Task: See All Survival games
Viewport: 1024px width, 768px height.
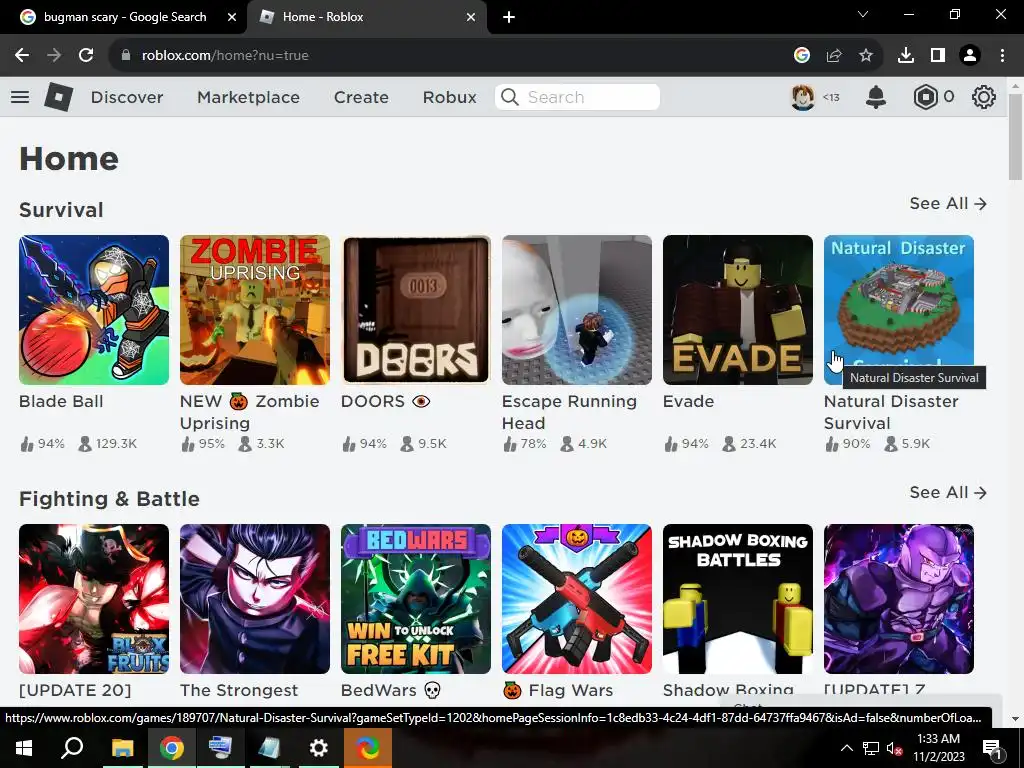Action: click(948, 204)
